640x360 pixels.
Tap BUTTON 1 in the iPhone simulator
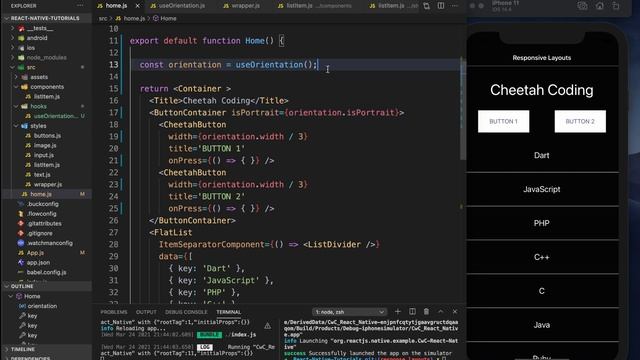(x=504, y=122)
